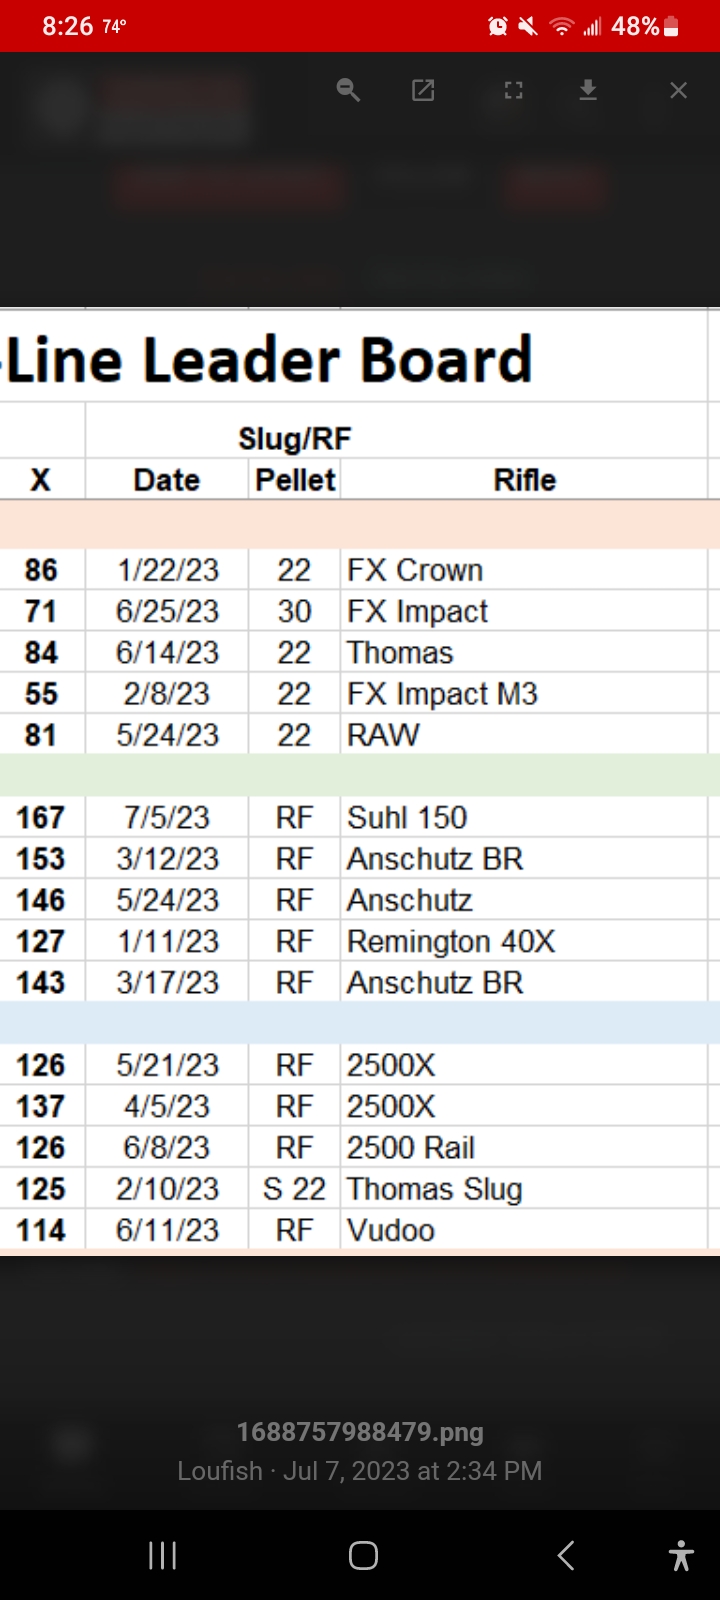
Task: Tap the alarm status icon
Action: coord(497,27)
